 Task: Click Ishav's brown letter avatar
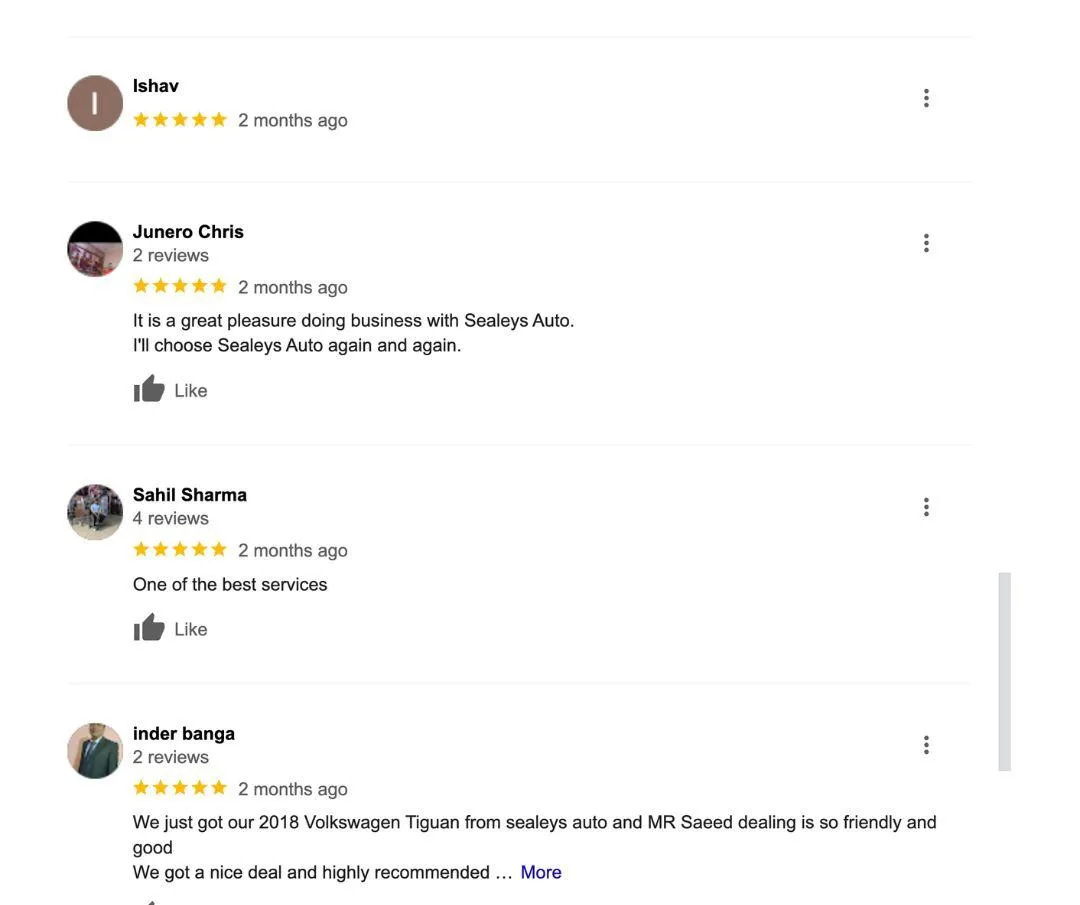(x=95, y=103)
